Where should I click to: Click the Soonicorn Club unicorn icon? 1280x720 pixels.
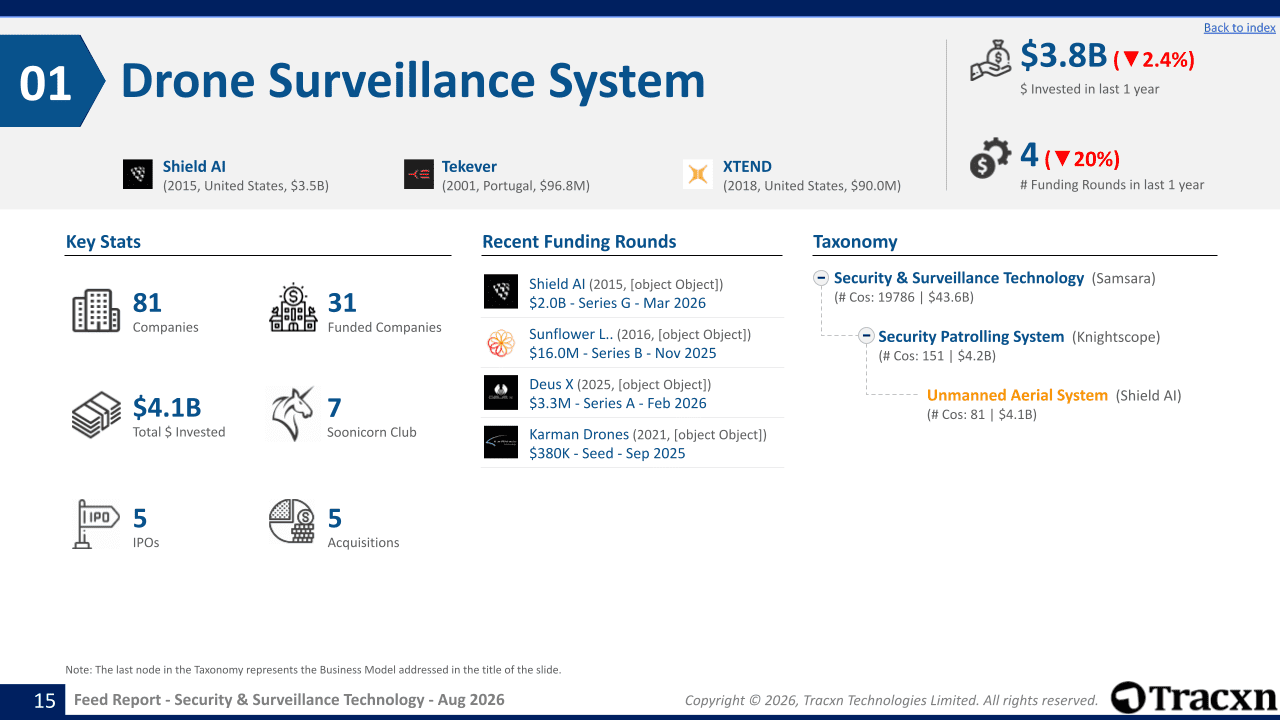pos(293,414)
